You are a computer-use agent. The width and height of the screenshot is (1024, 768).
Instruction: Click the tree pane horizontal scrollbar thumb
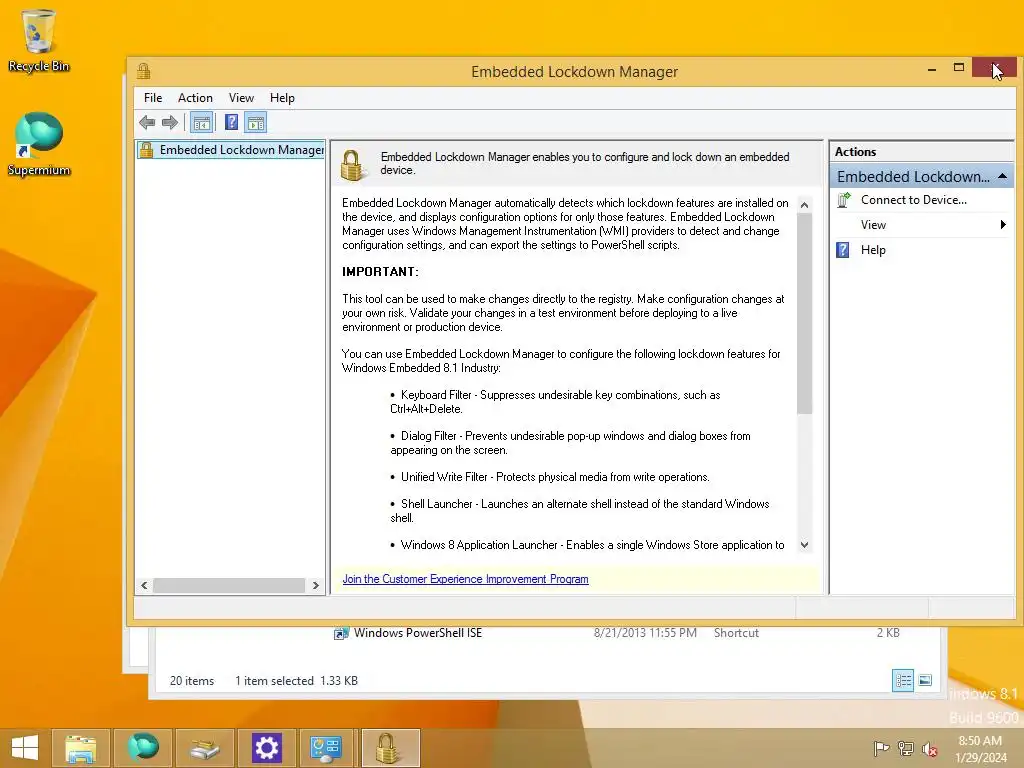(229, 585)
